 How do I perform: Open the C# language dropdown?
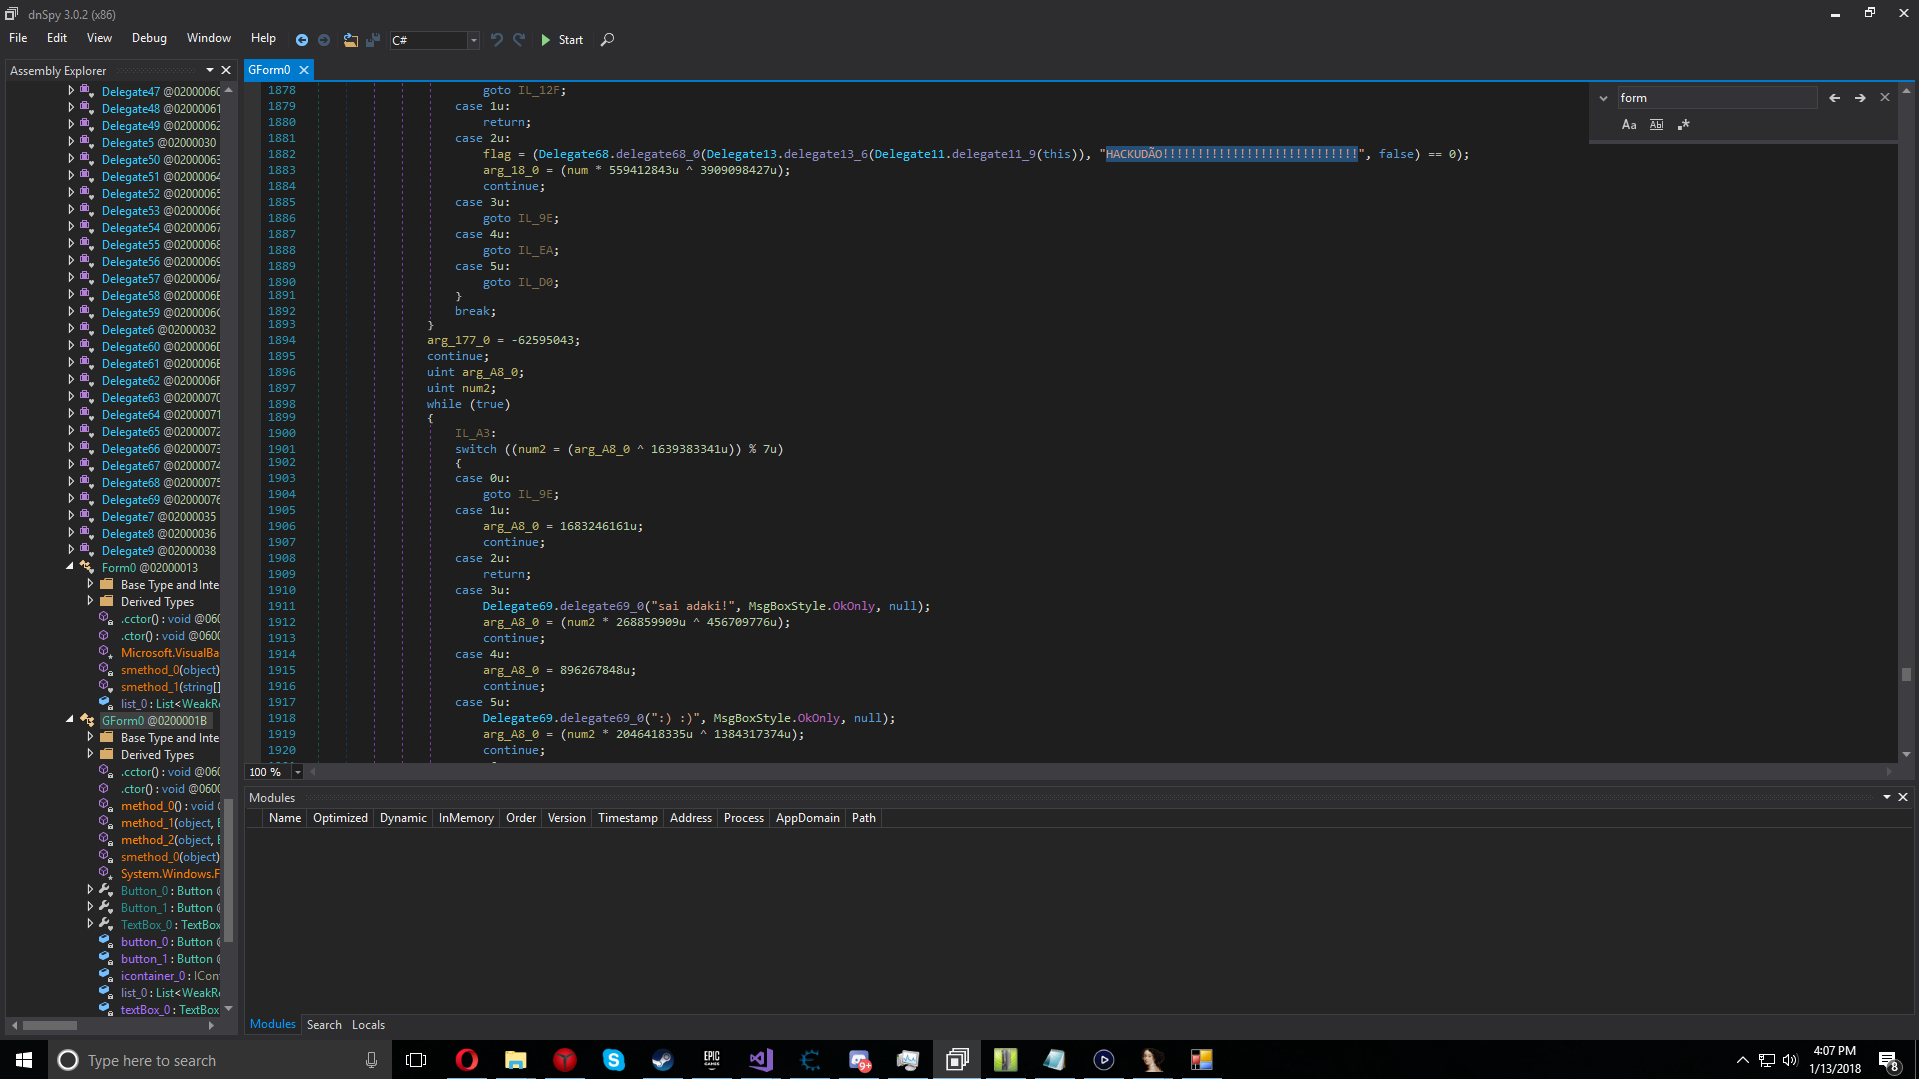[x=473, y=40]
